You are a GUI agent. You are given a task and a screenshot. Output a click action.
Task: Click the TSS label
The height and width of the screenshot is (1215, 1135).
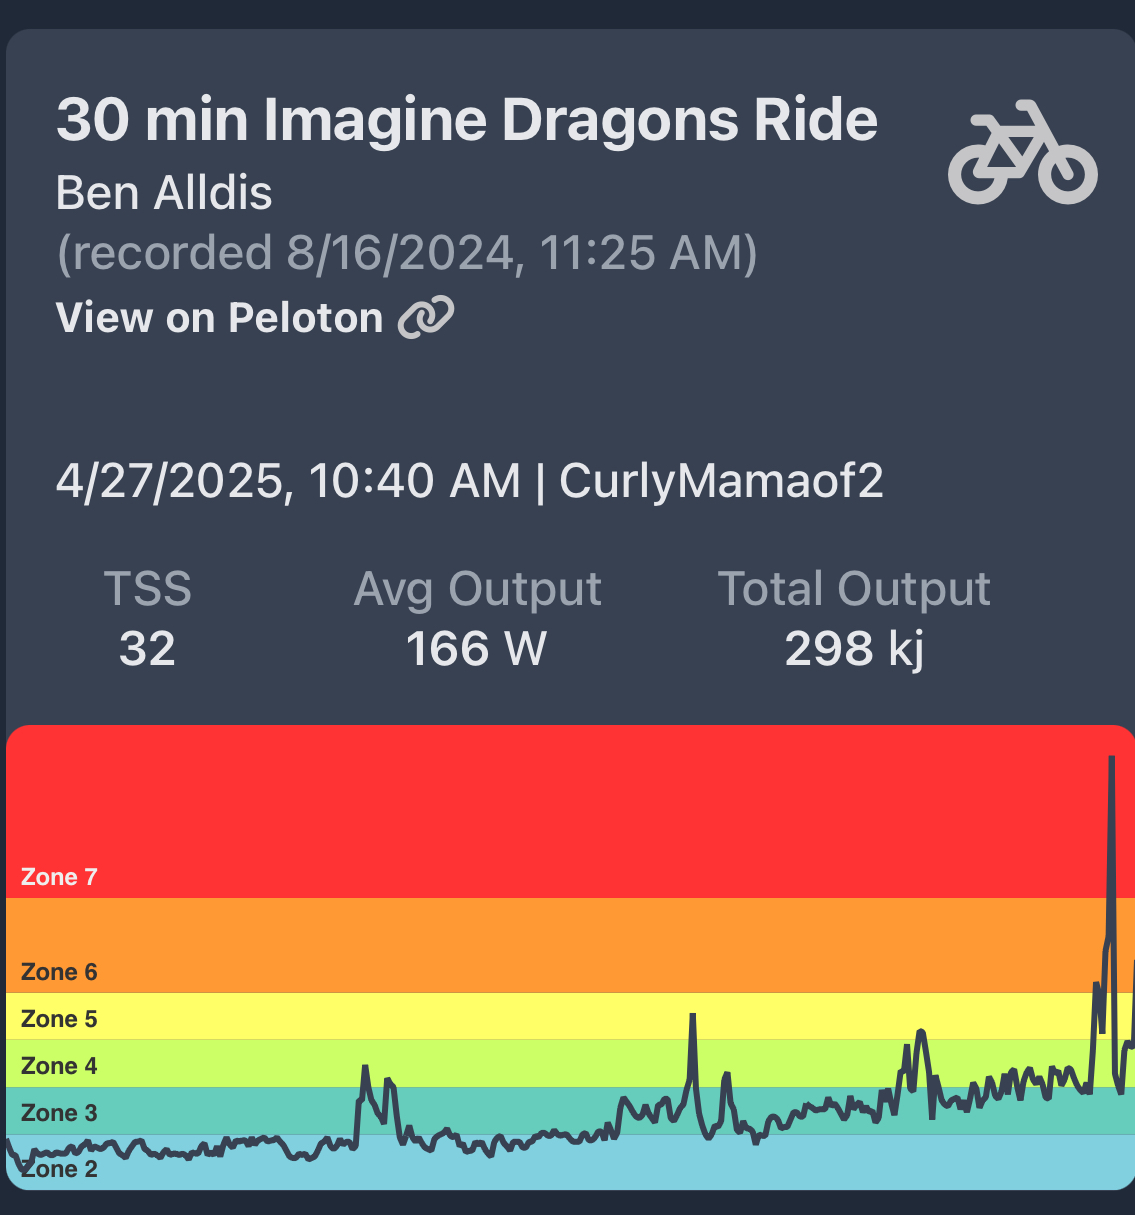[x=147, y=589]
